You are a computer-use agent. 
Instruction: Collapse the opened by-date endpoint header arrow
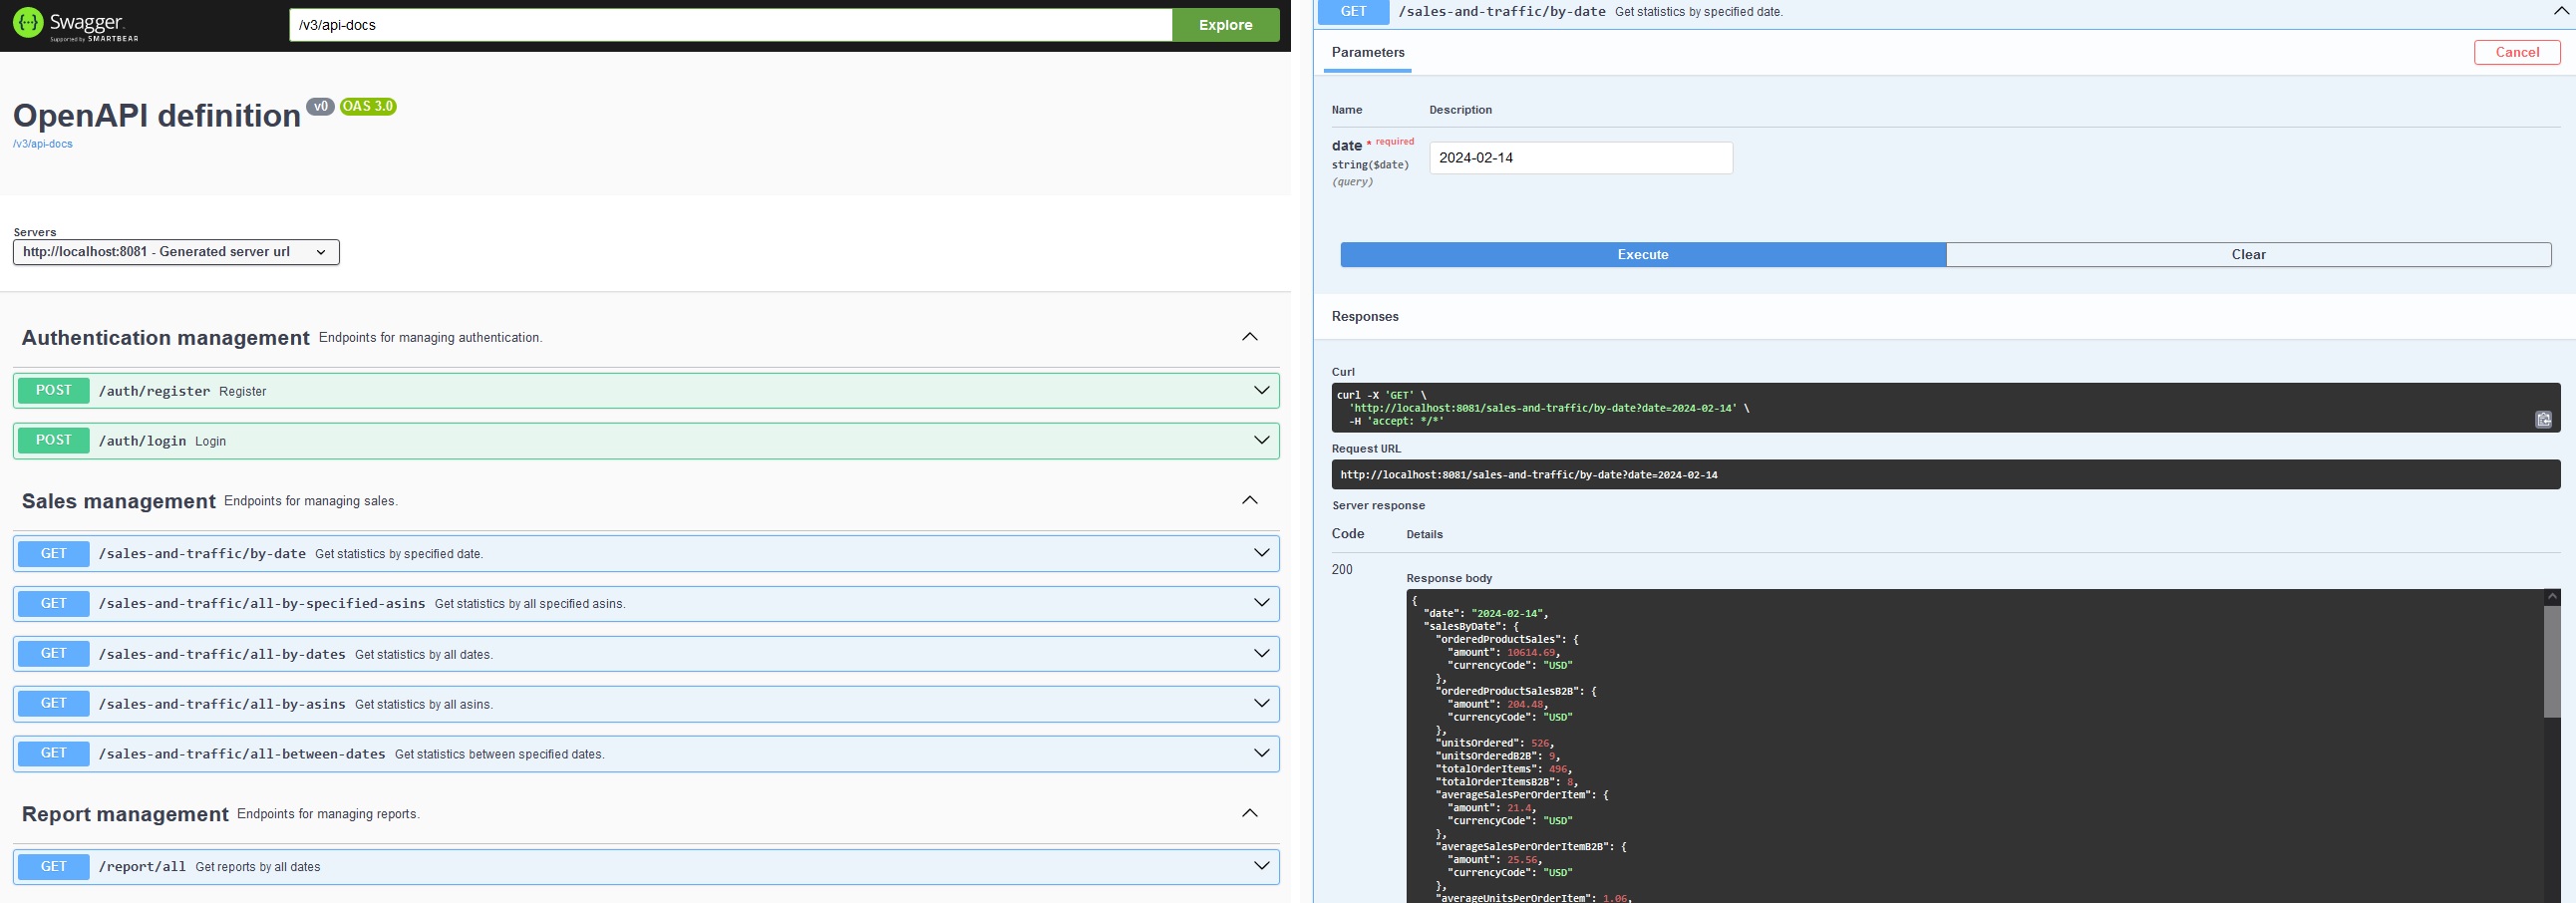pyautogui.click(x=2560, y=11)
